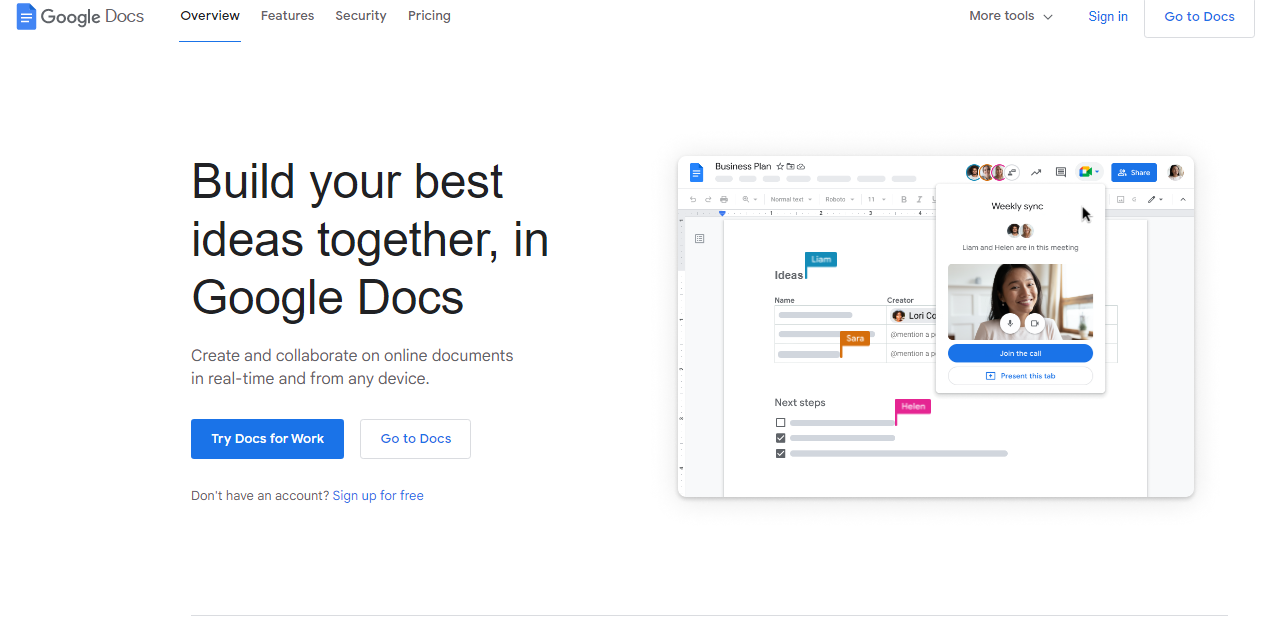
Task: Click the first collaborator avatar
Action: tap(973, 172)
